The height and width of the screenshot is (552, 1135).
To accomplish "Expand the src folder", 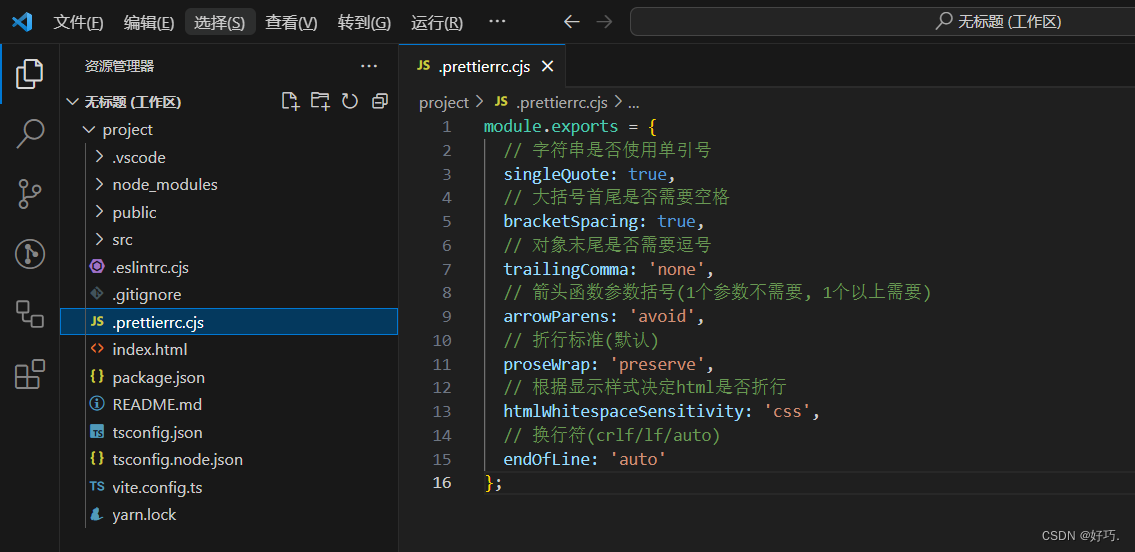I will coord(122,240).
